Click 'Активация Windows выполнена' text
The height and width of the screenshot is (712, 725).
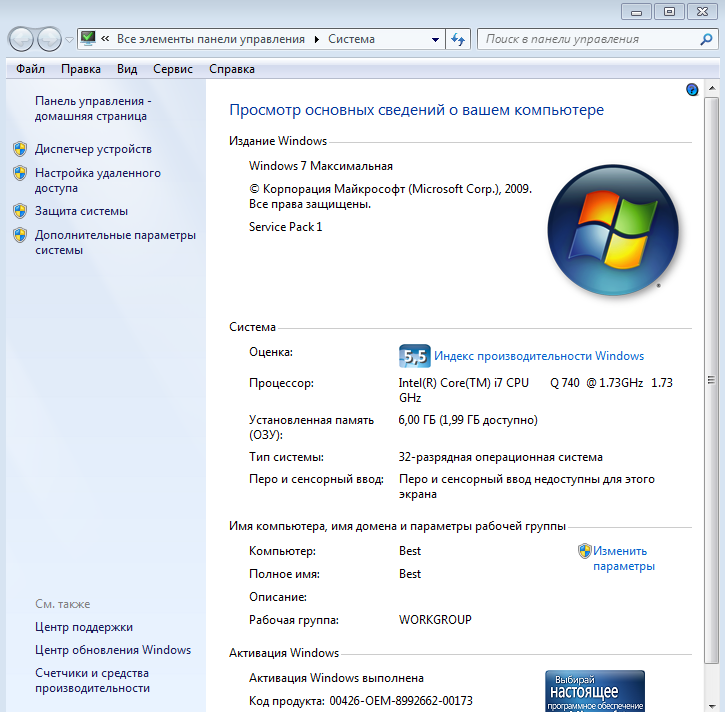coord(336,678)
